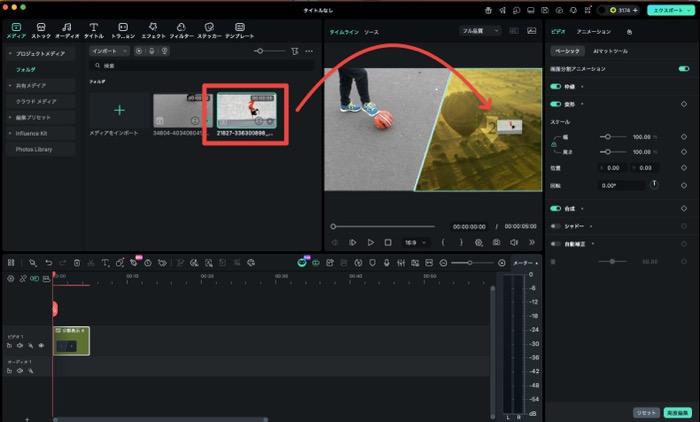
Task: Click the timeline zoom-in plus icon
Action: [502, 263]
